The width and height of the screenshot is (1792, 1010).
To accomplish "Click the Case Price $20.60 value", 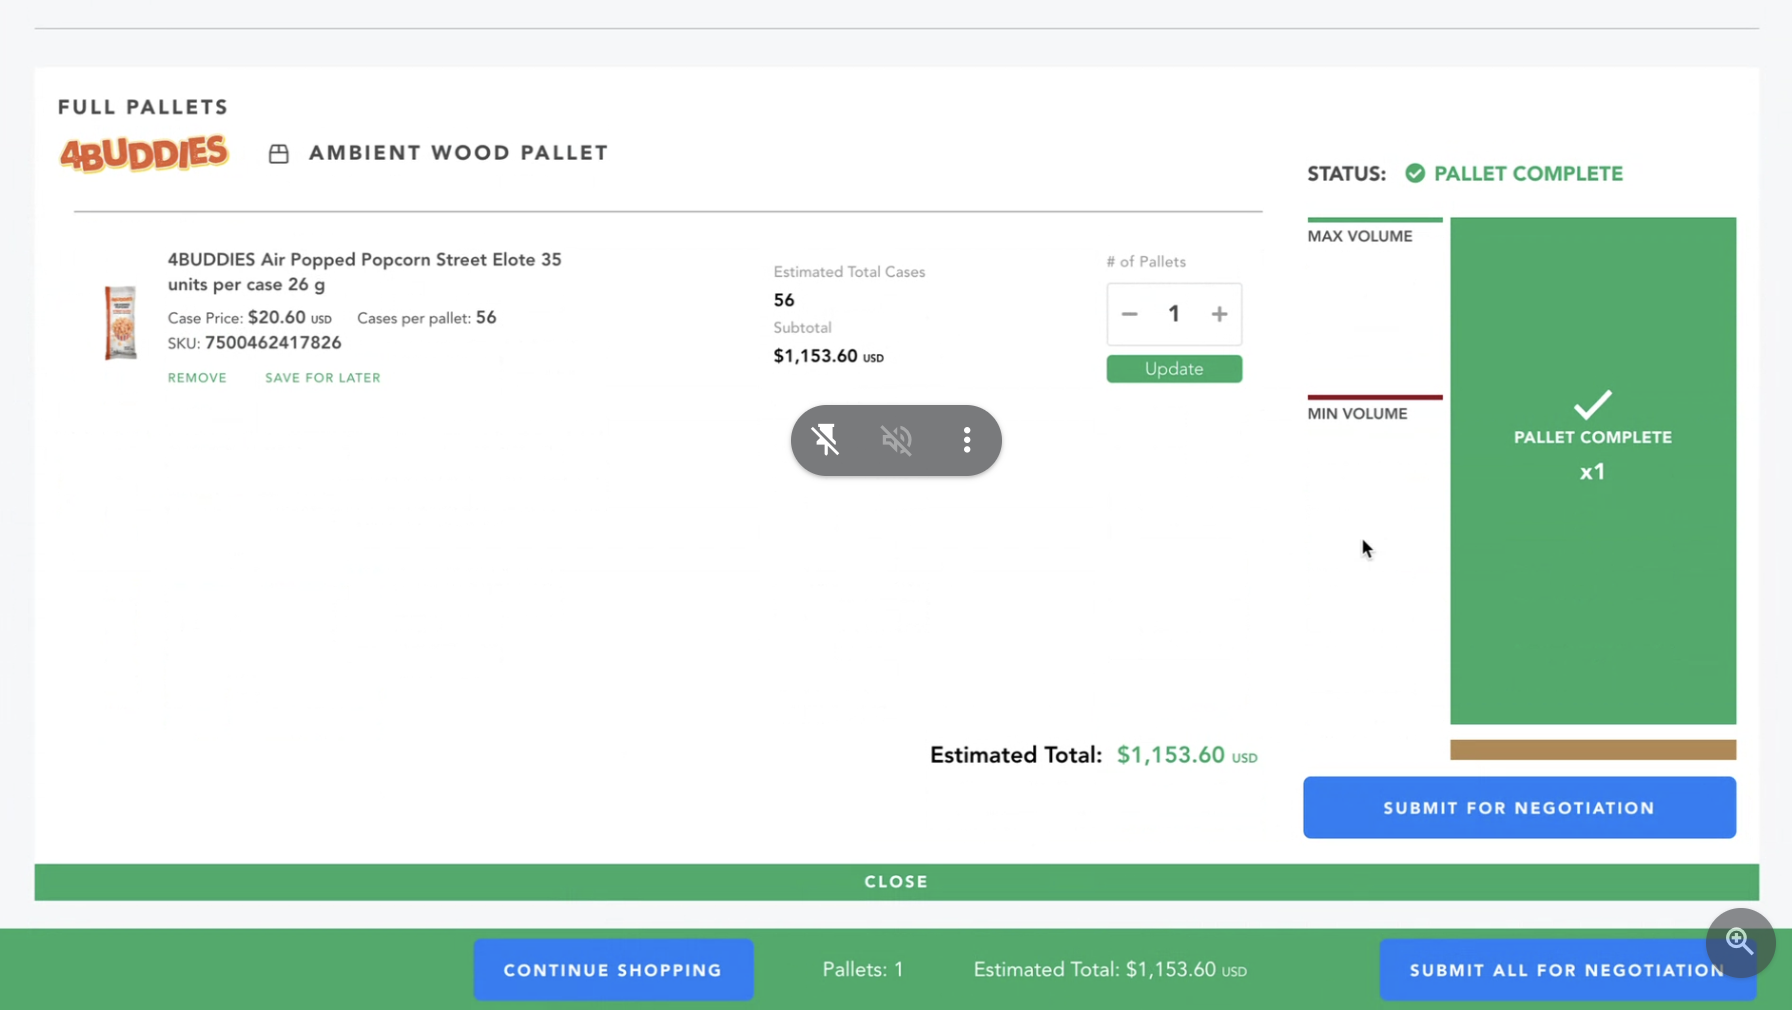I will coord(277,318).
